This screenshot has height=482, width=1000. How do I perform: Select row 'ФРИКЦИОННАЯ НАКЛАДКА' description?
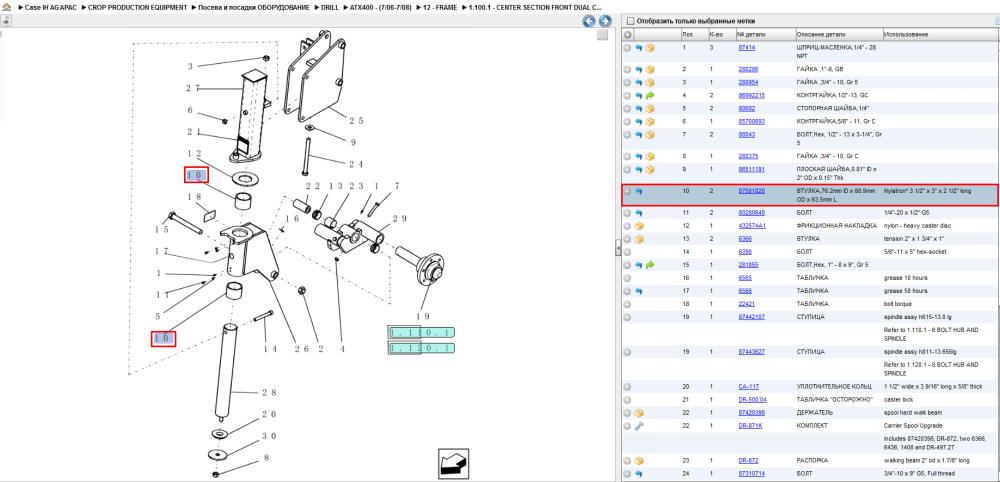point(837,226)
